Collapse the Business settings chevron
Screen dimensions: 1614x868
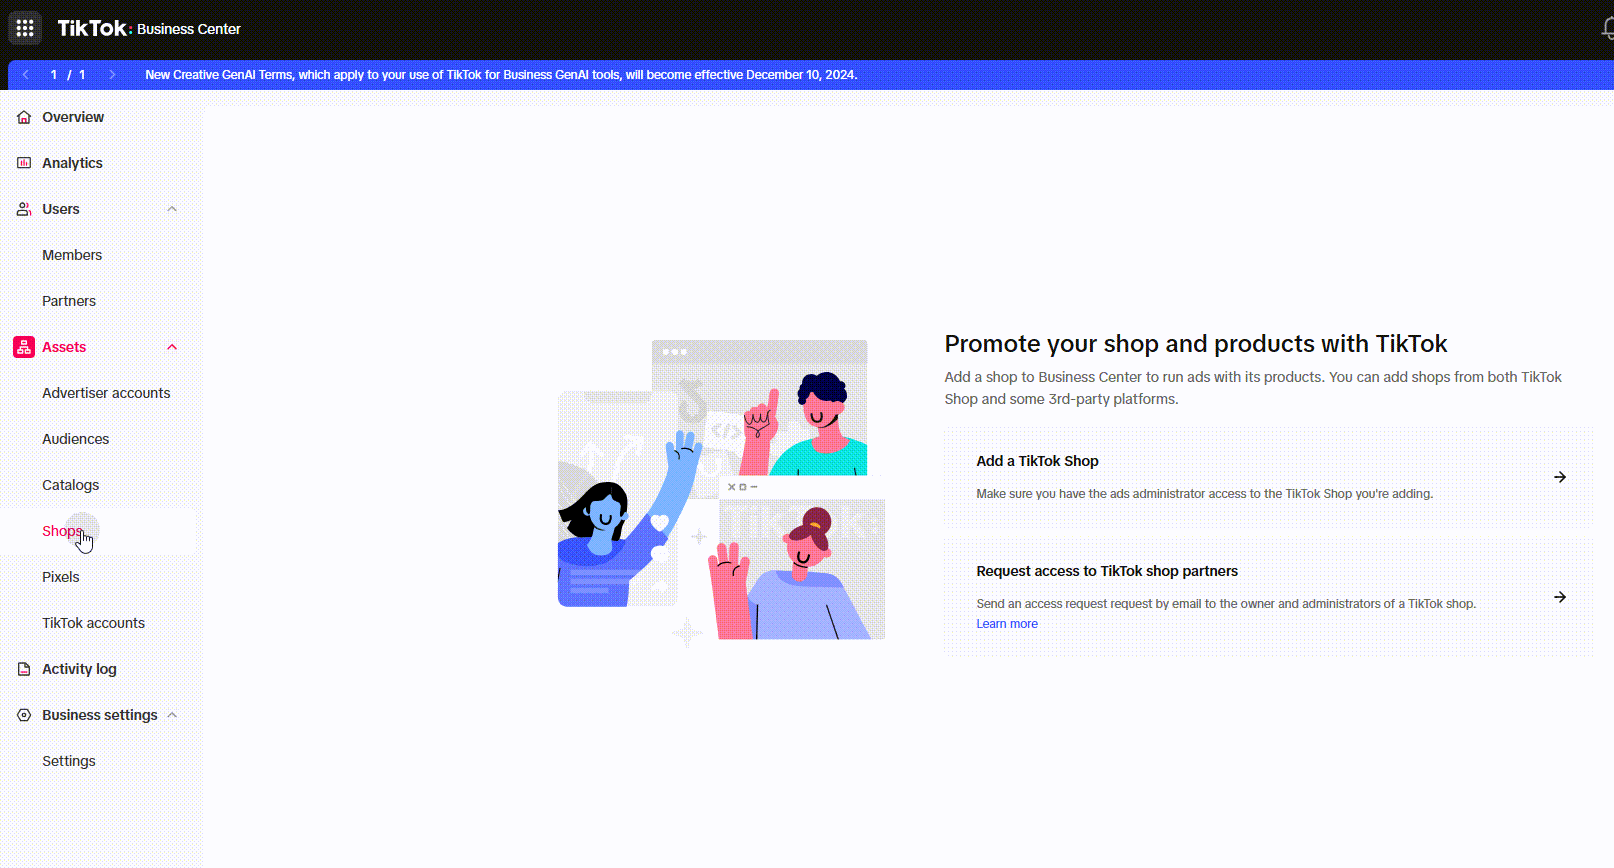(x=172, y=715)
